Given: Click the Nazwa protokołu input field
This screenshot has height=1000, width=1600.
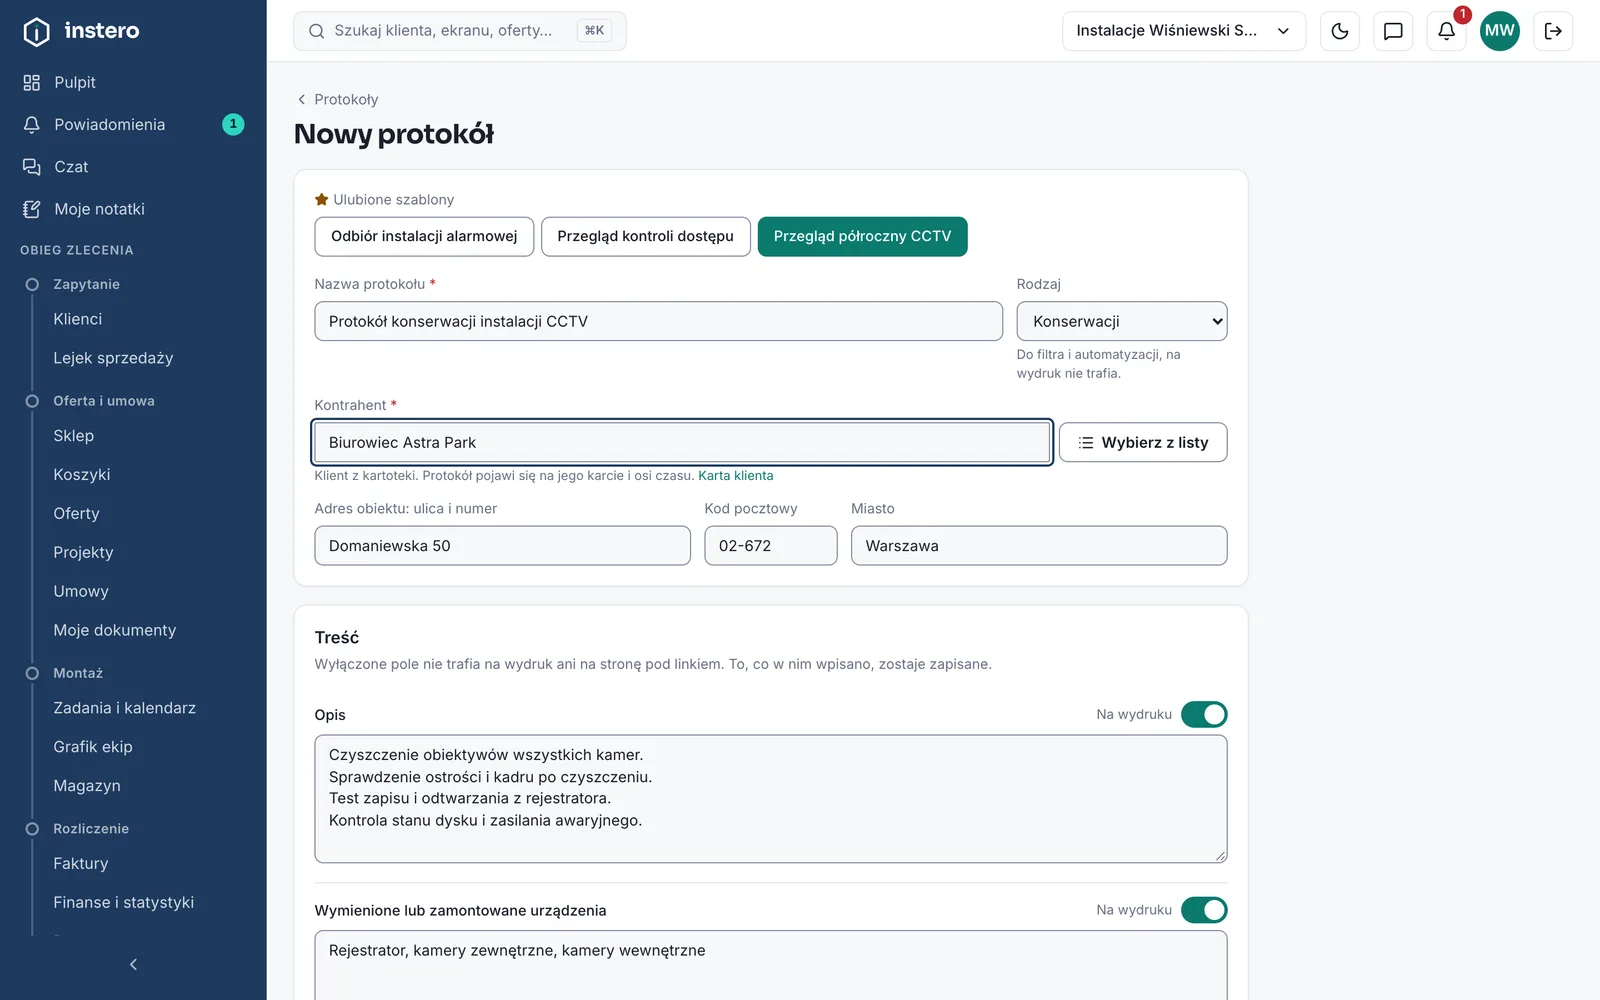Looking at the screenshot, I should pyautogui.click(x=658, y=321).
